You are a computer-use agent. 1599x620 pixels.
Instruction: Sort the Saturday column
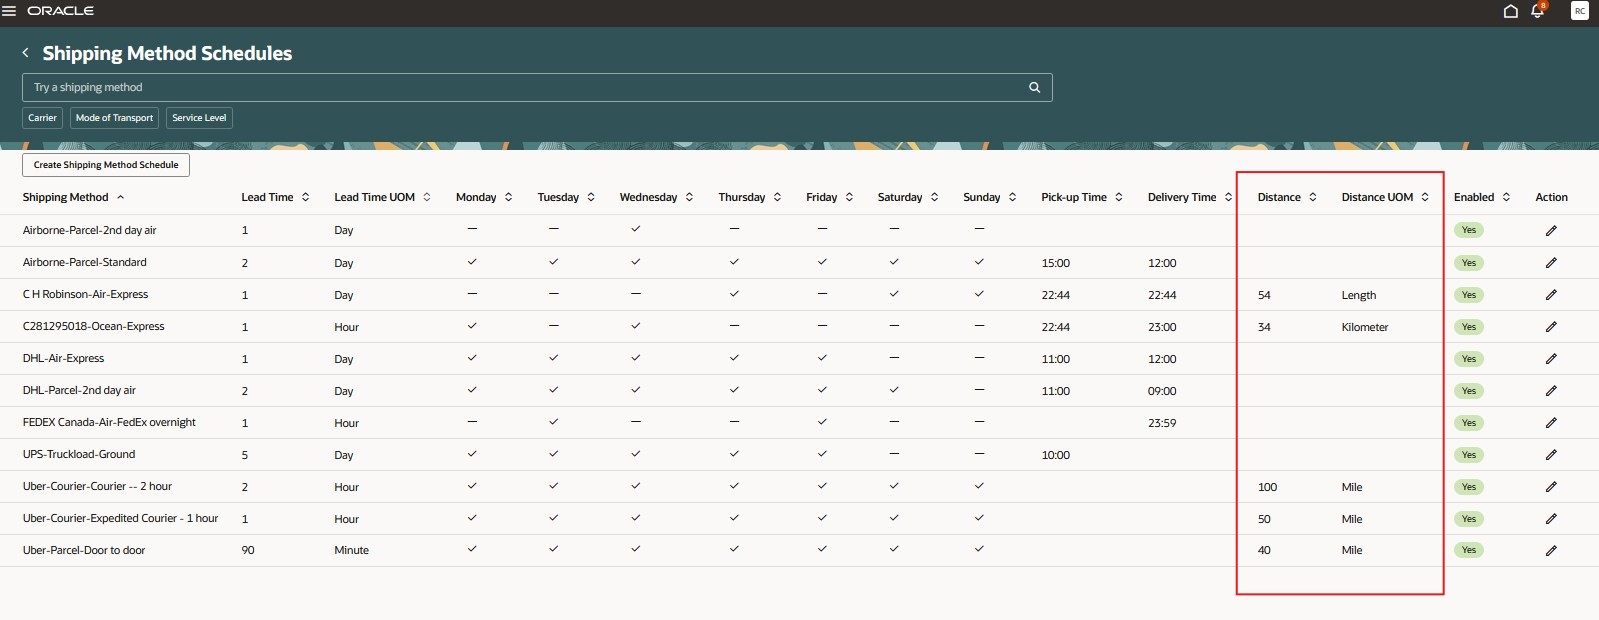click(934, 197)
